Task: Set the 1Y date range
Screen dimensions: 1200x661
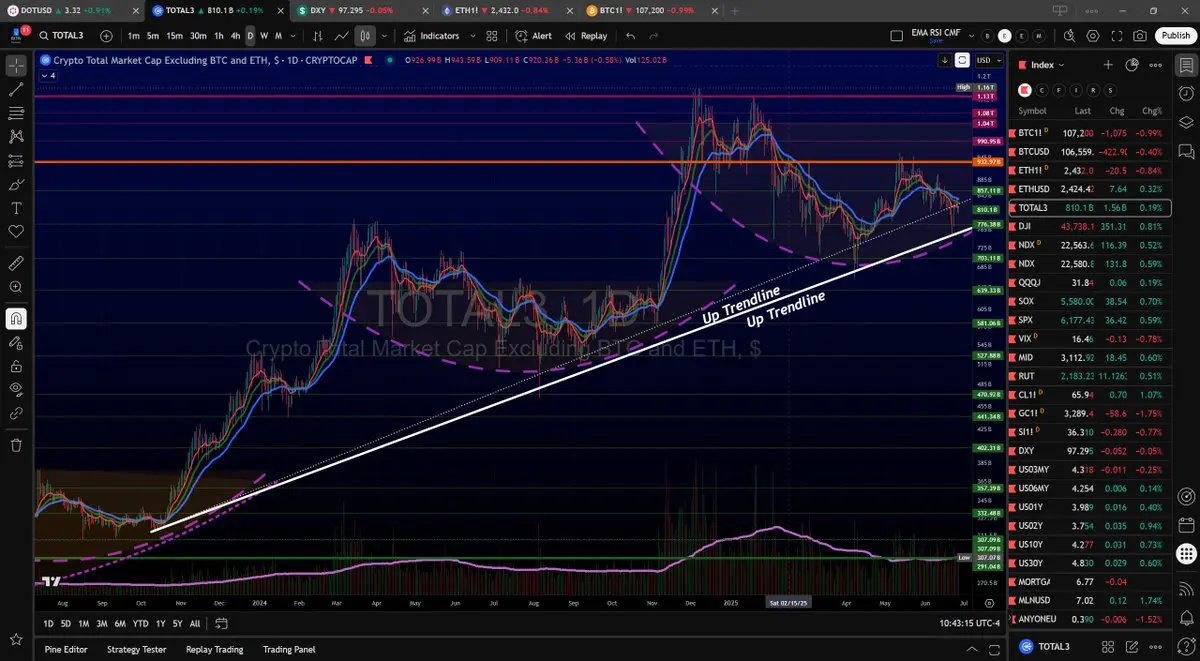Action: click(x=161, y=623)
